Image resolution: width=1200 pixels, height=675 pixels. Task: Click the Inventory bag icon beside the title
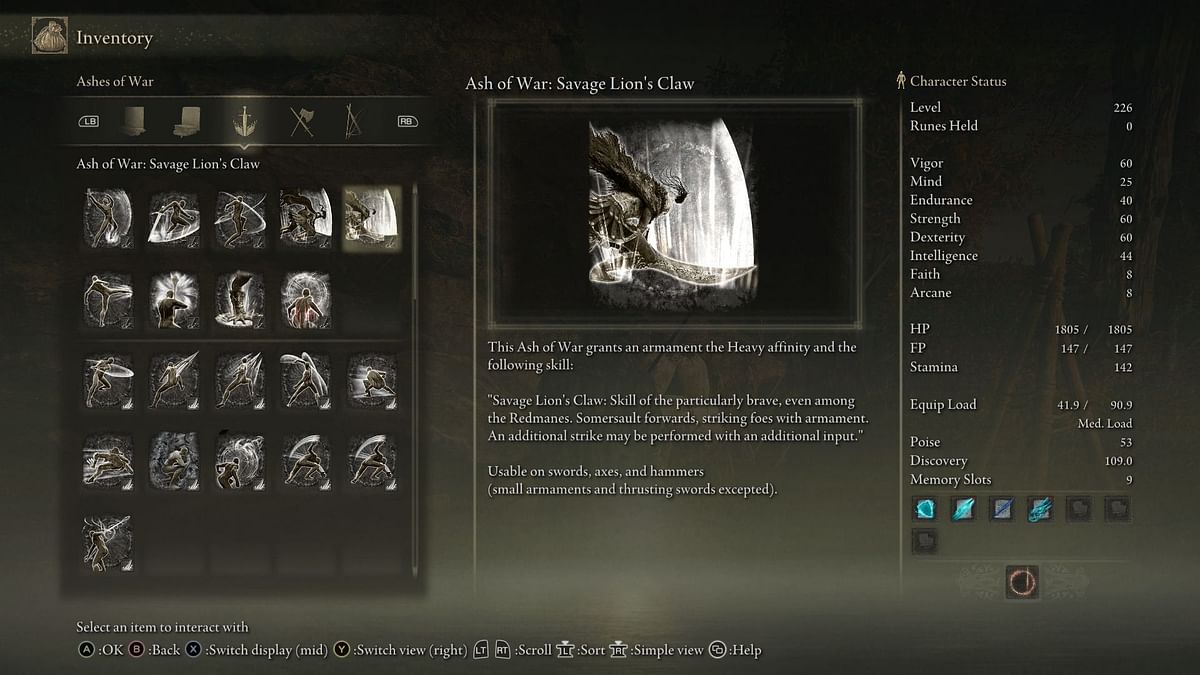49,36
